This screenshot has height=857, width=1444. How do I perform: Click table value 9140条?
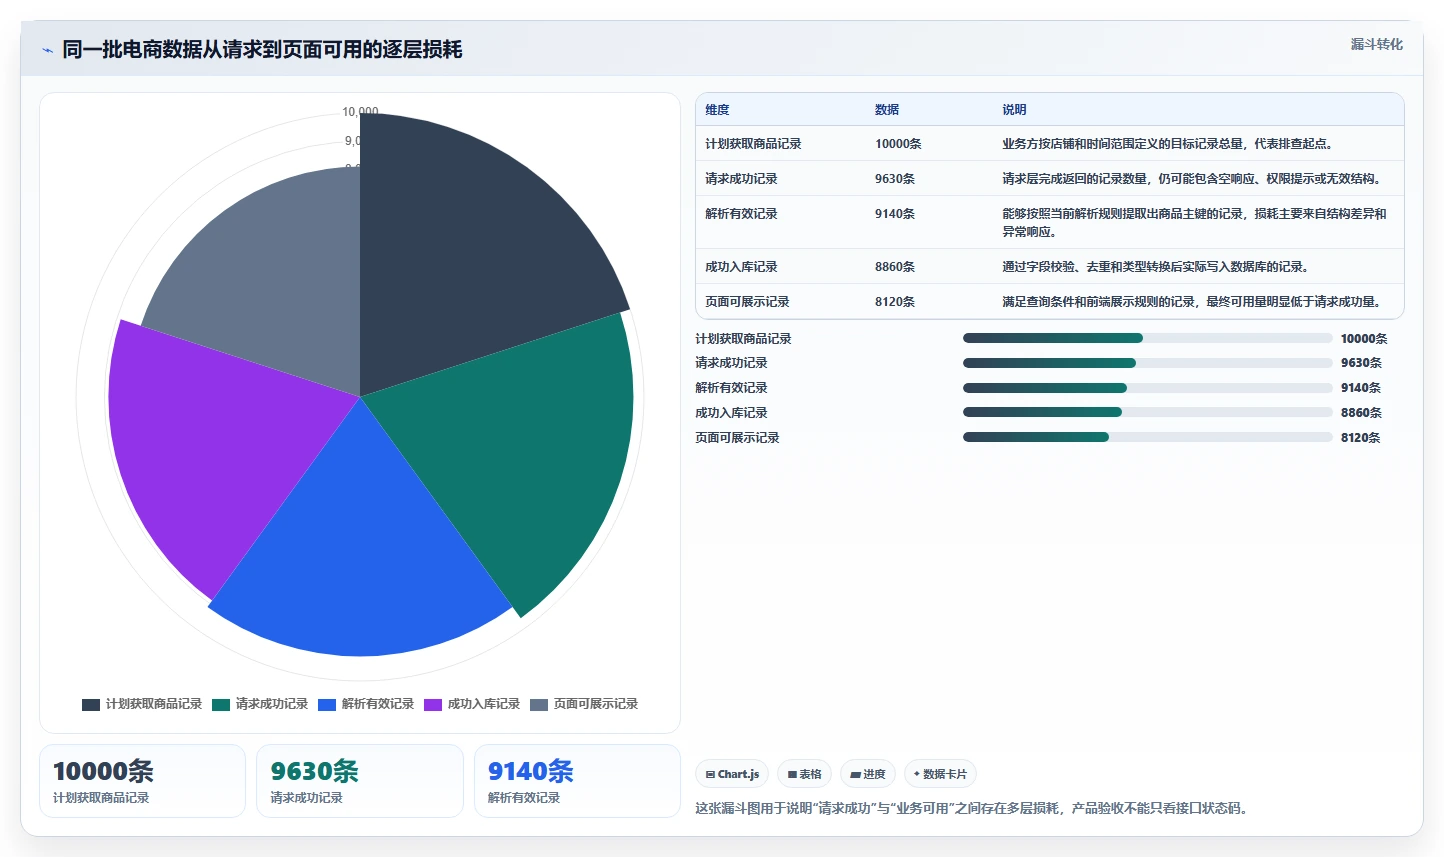(x=895, y=214)
